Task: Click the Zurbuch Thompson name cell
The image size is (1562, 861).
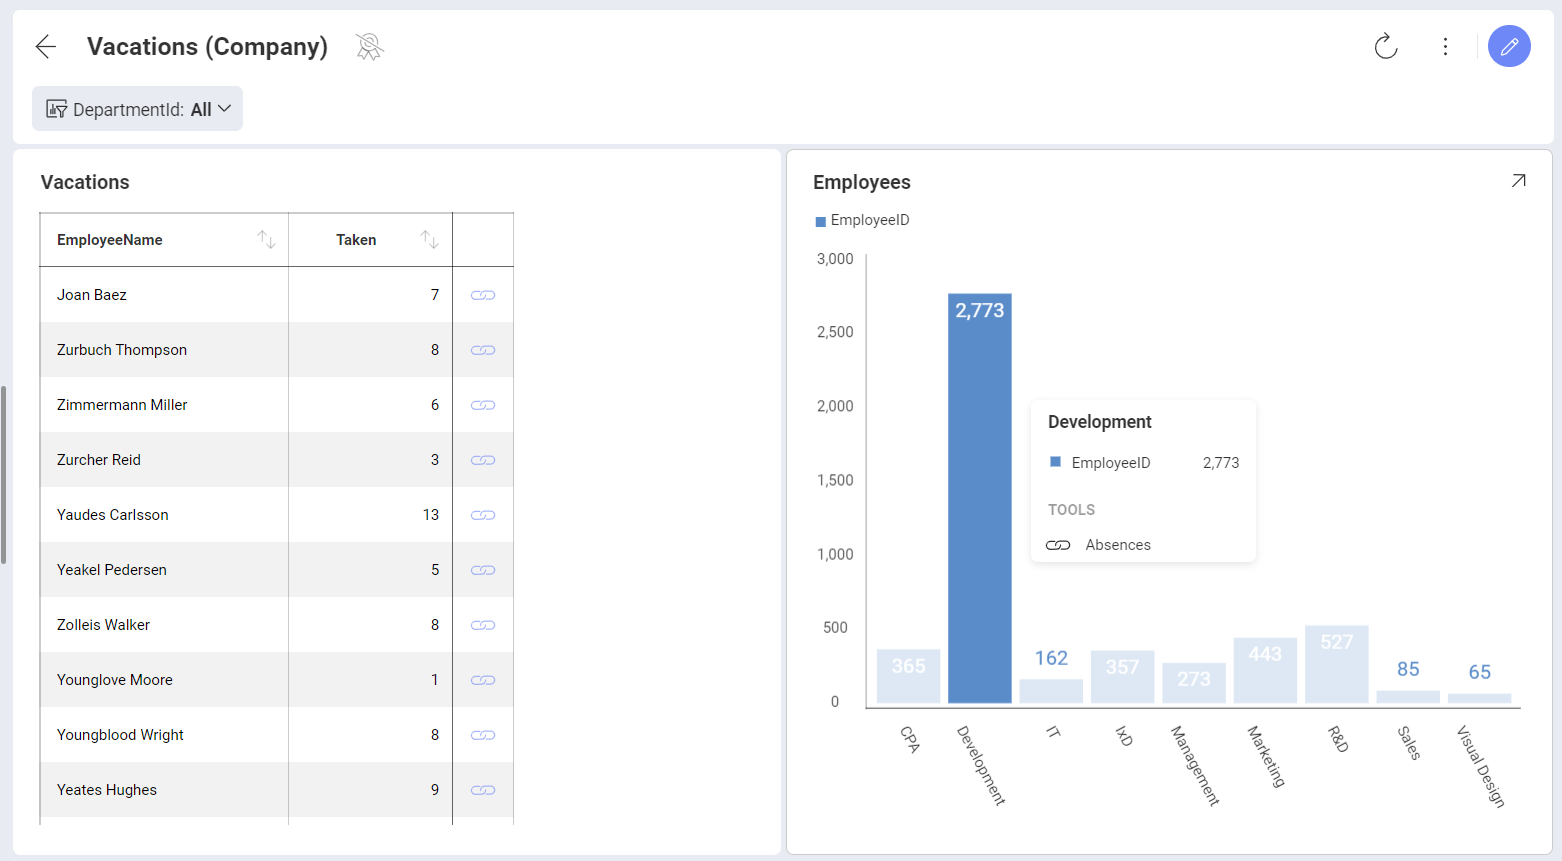Action: tap(164, 350)
